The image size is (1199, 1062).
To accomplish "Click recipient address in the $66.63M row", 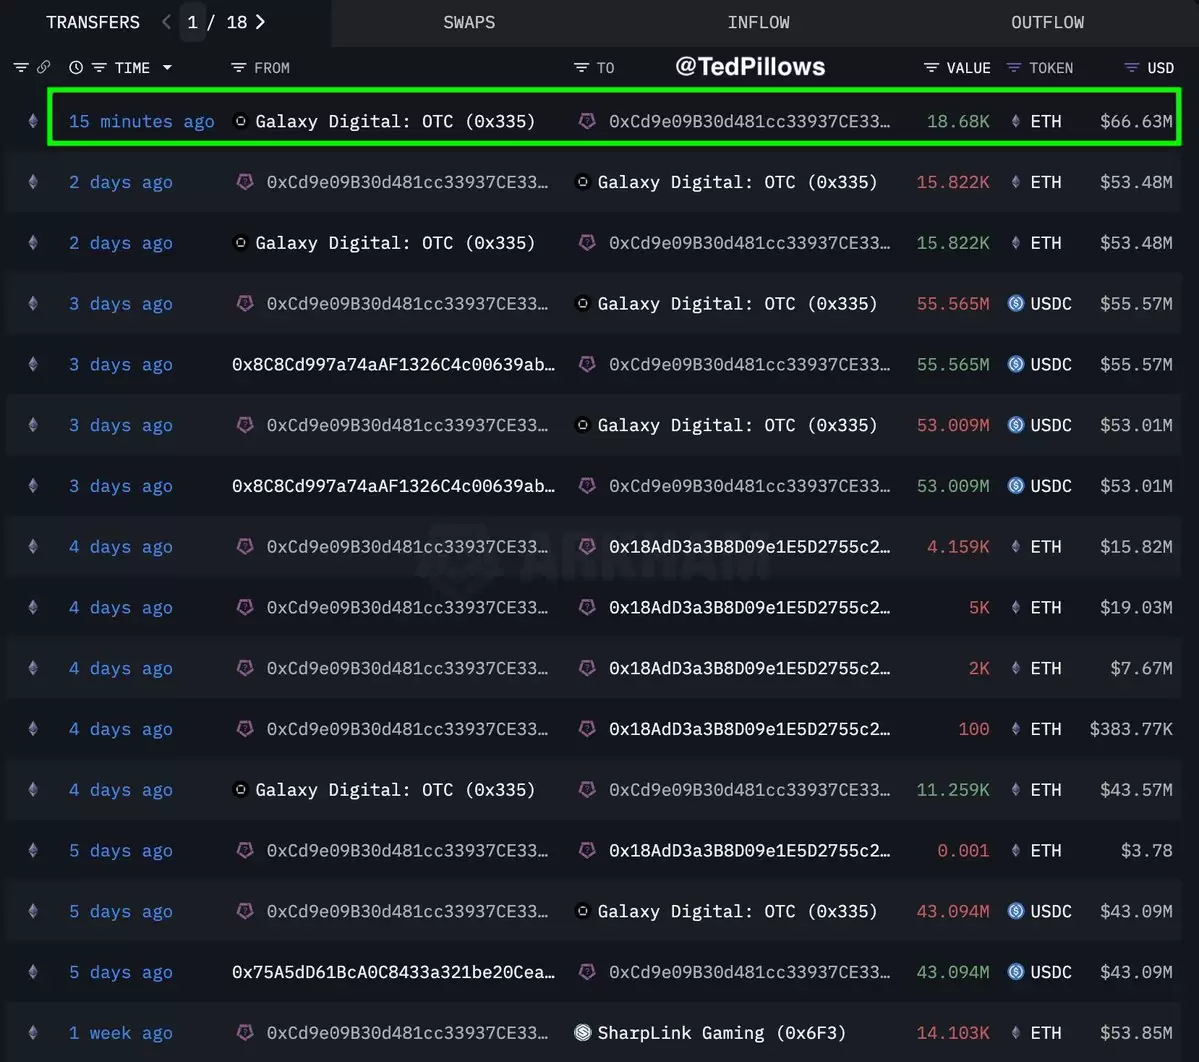I will point(749,122).
